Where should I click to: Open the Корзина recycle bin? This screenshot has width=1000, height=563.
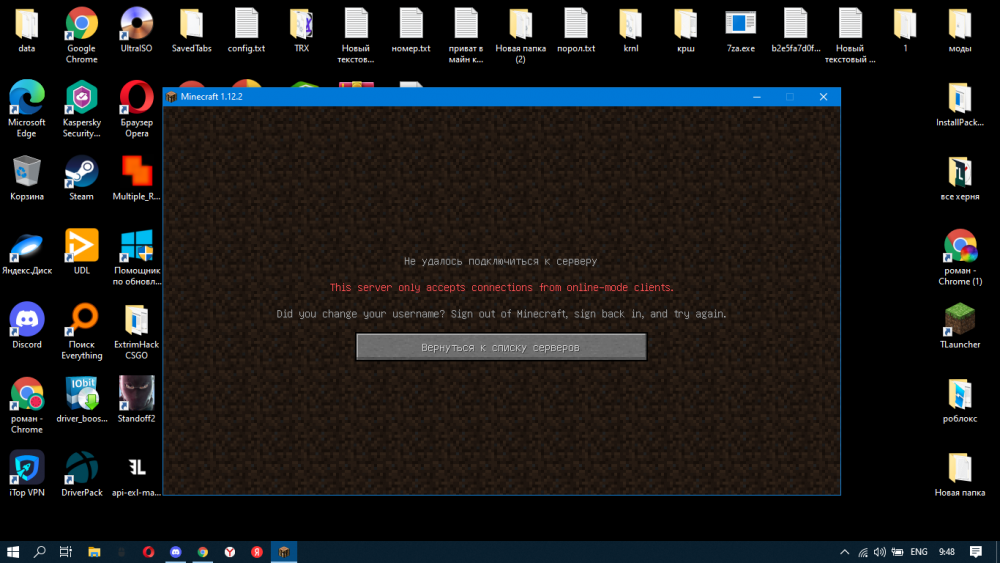click(x=27, y=178)
